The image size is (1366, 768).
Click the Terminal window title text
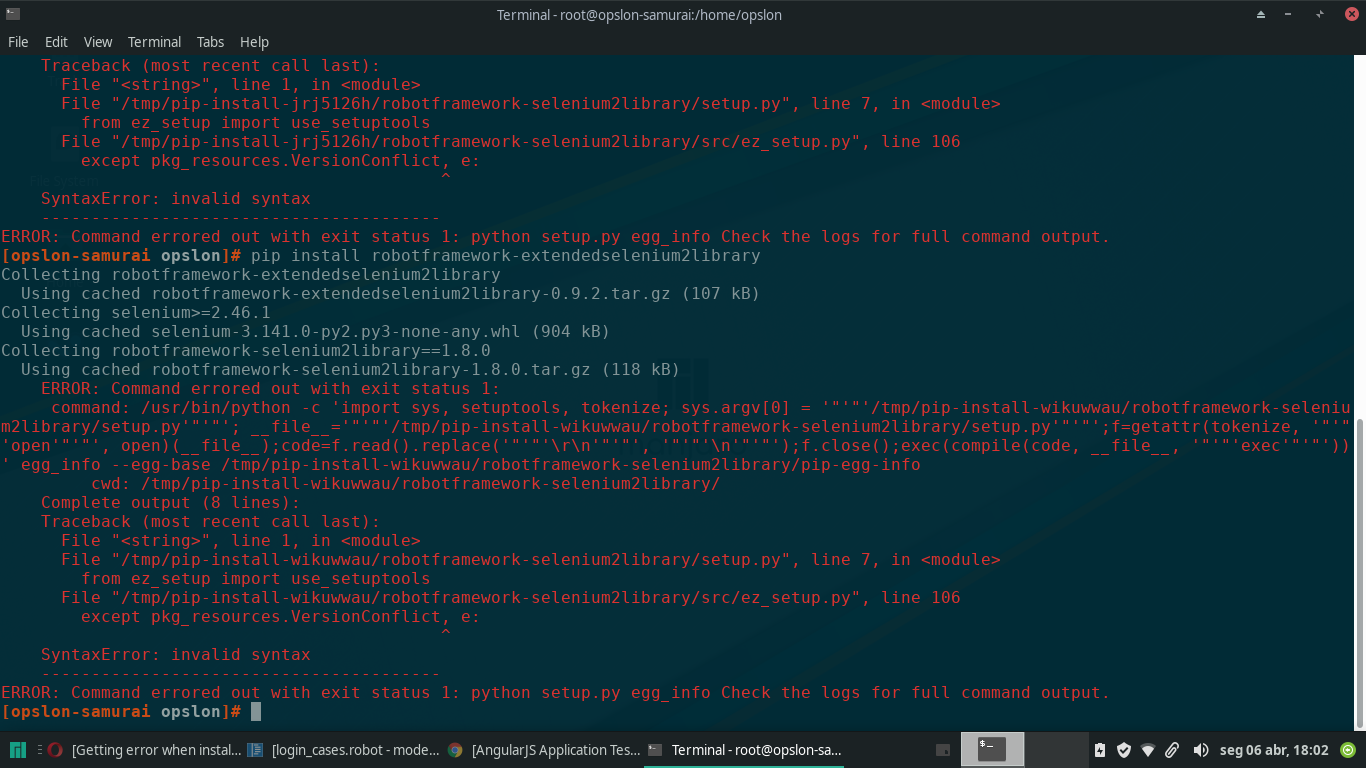pyautogui.click(x=639, y=14)
